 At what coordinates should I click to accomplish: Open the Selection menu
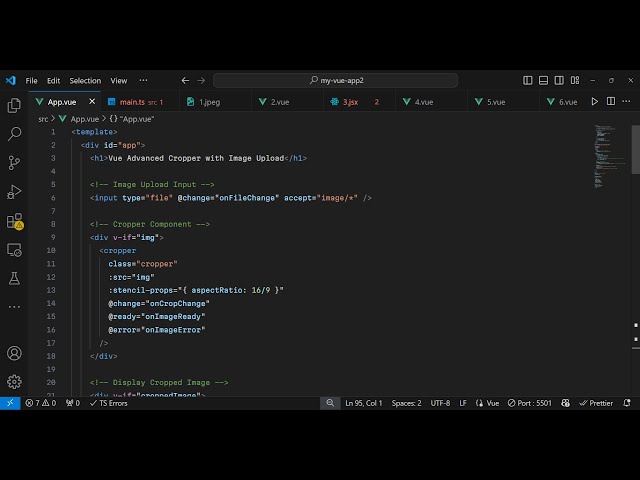(x=85, y=80)
